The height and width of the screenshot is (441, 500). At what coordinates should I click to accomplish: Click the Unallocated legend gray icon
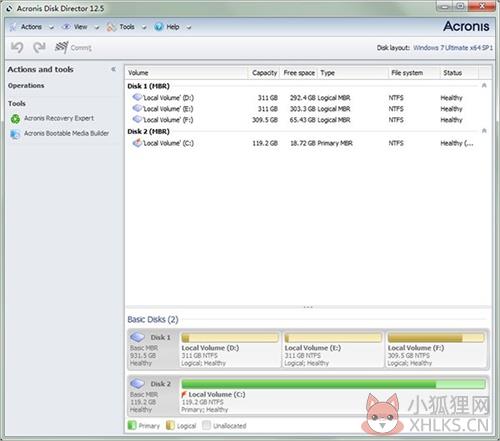[x=206, y=425]
